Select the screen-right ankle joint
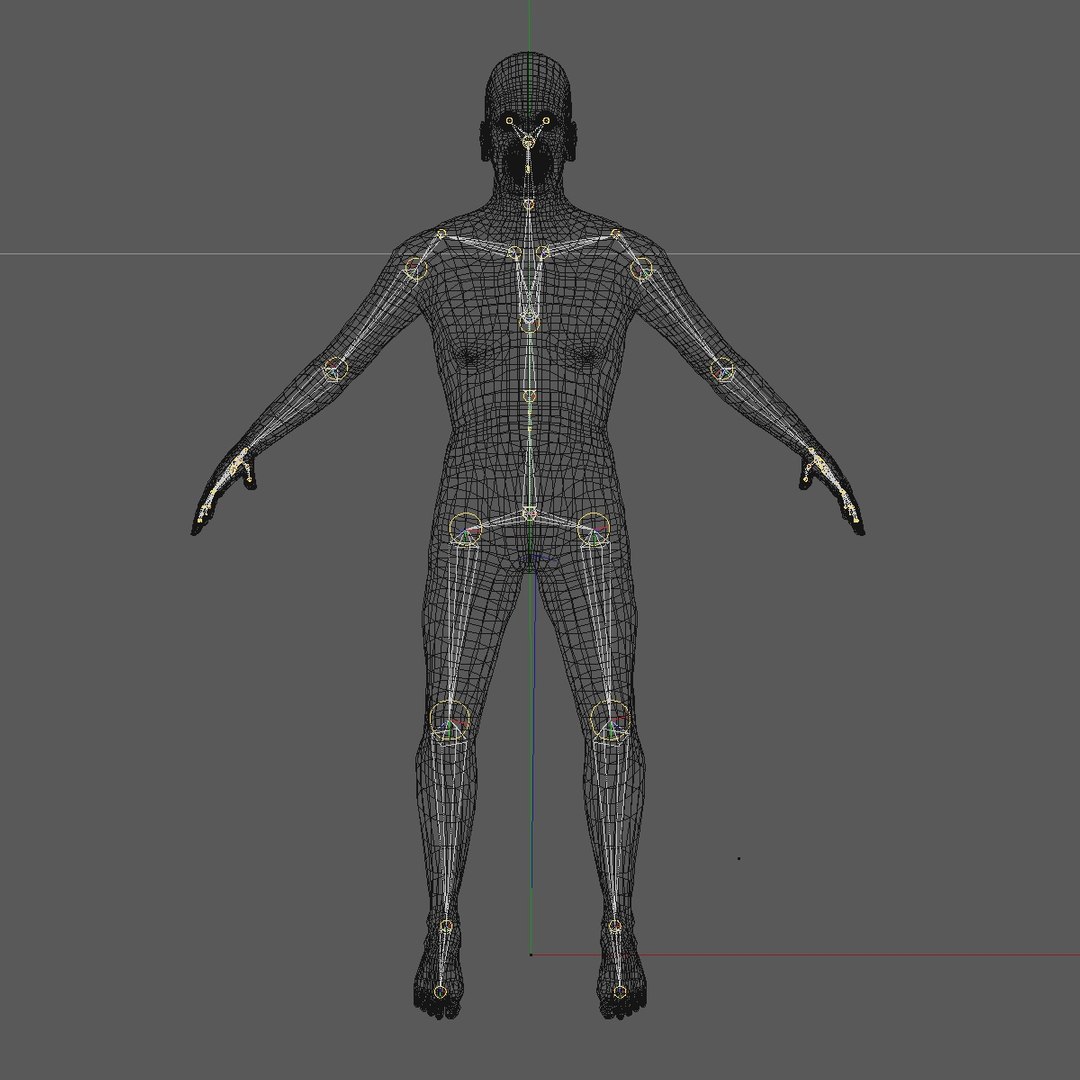The width and height of the screenshot is (1080, 1080). 615,926
